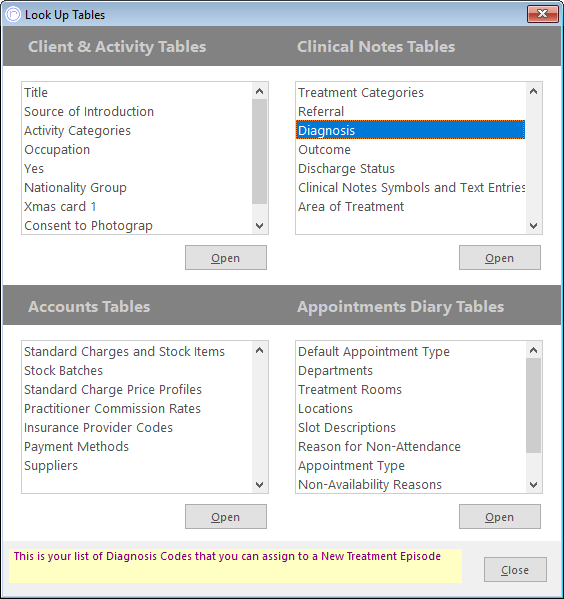This screenshot has height=599, width=564.
Task: Click the Close button at bottom
Action: [x=515, y=570]
